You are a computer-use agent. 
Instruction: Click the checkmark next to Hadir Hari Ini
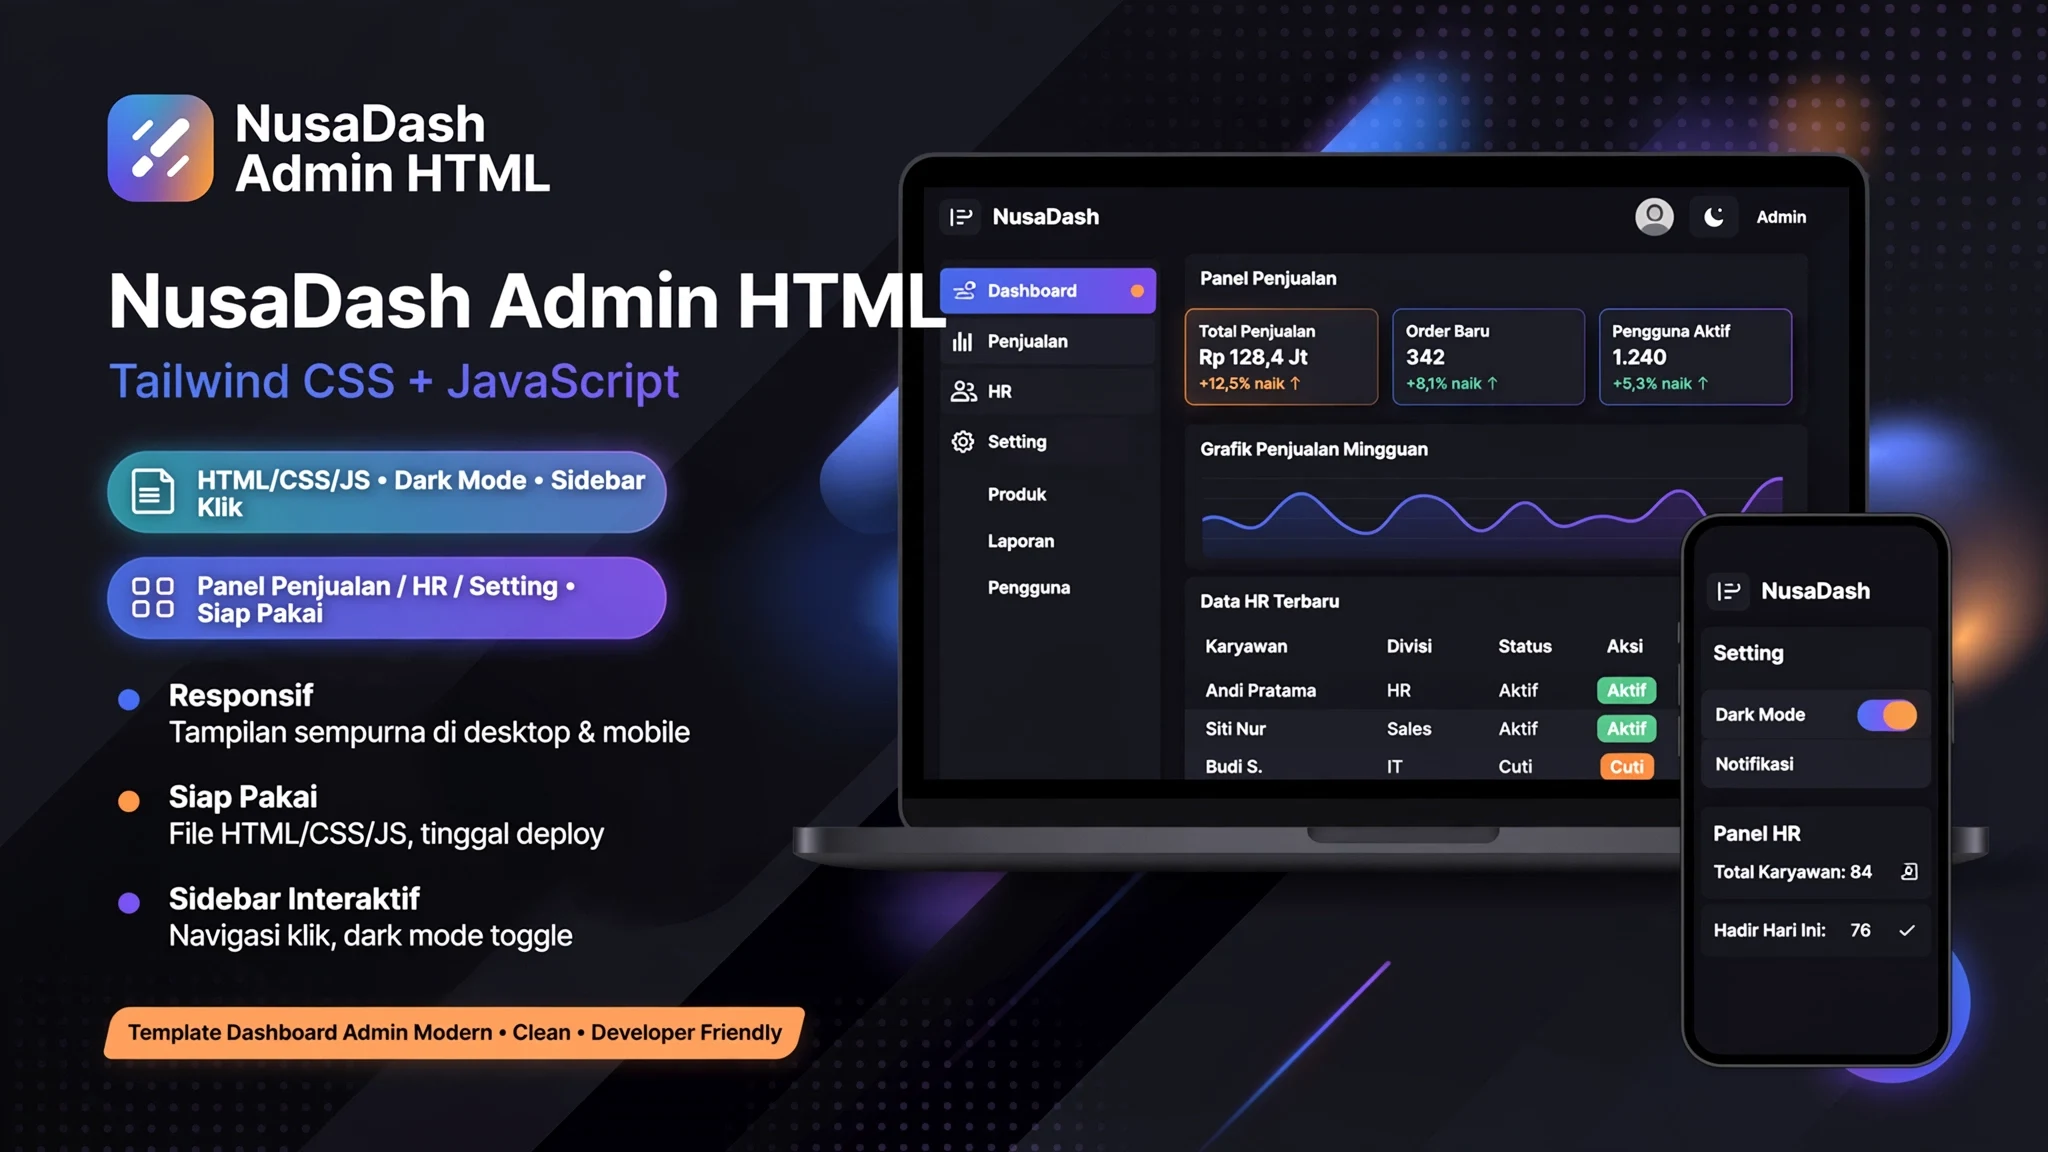pyautogui.click(x=1907, y=930)
